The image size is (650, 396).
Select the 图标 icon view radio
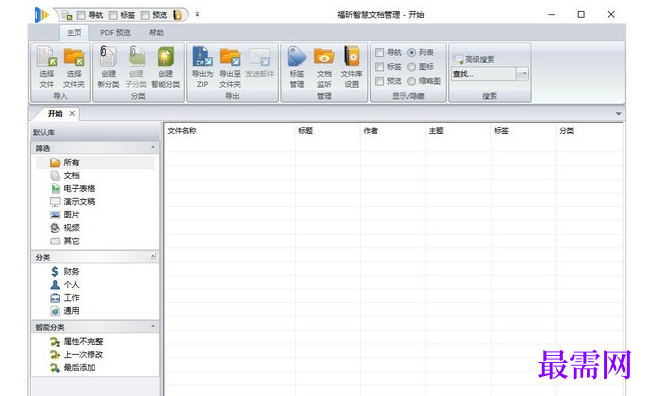pos(411,67)
